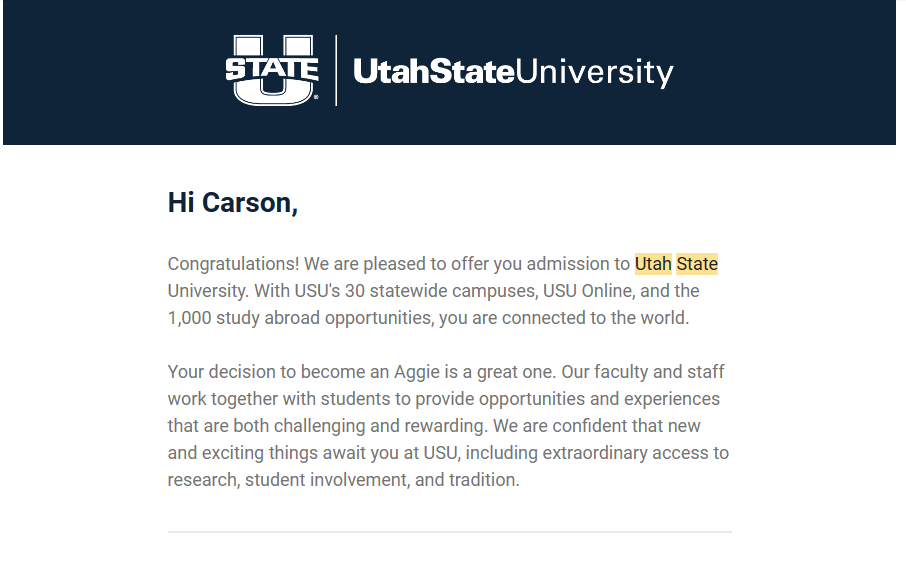The image size is (906, 563).
Task: Click the text "30 statewide campuses"
Action: (x=441, y=291)
